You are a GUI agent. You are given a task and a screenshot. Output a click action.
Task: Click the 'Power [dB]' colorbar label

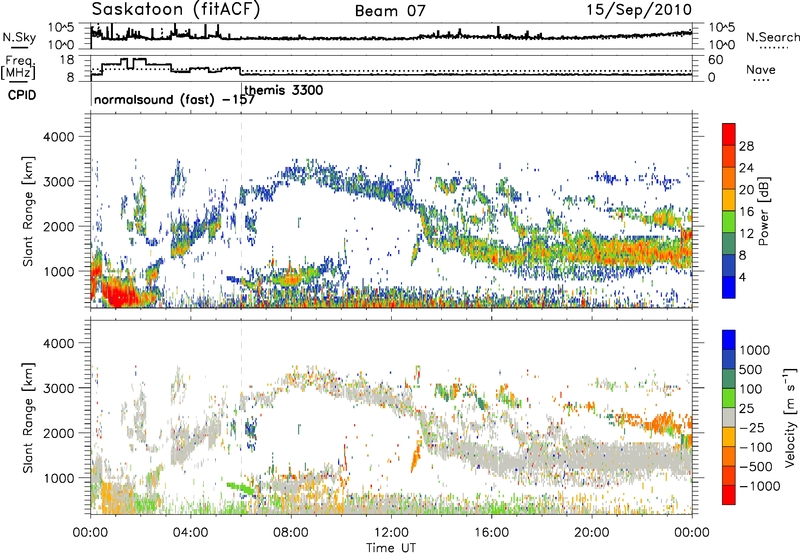tap(763, 211)
